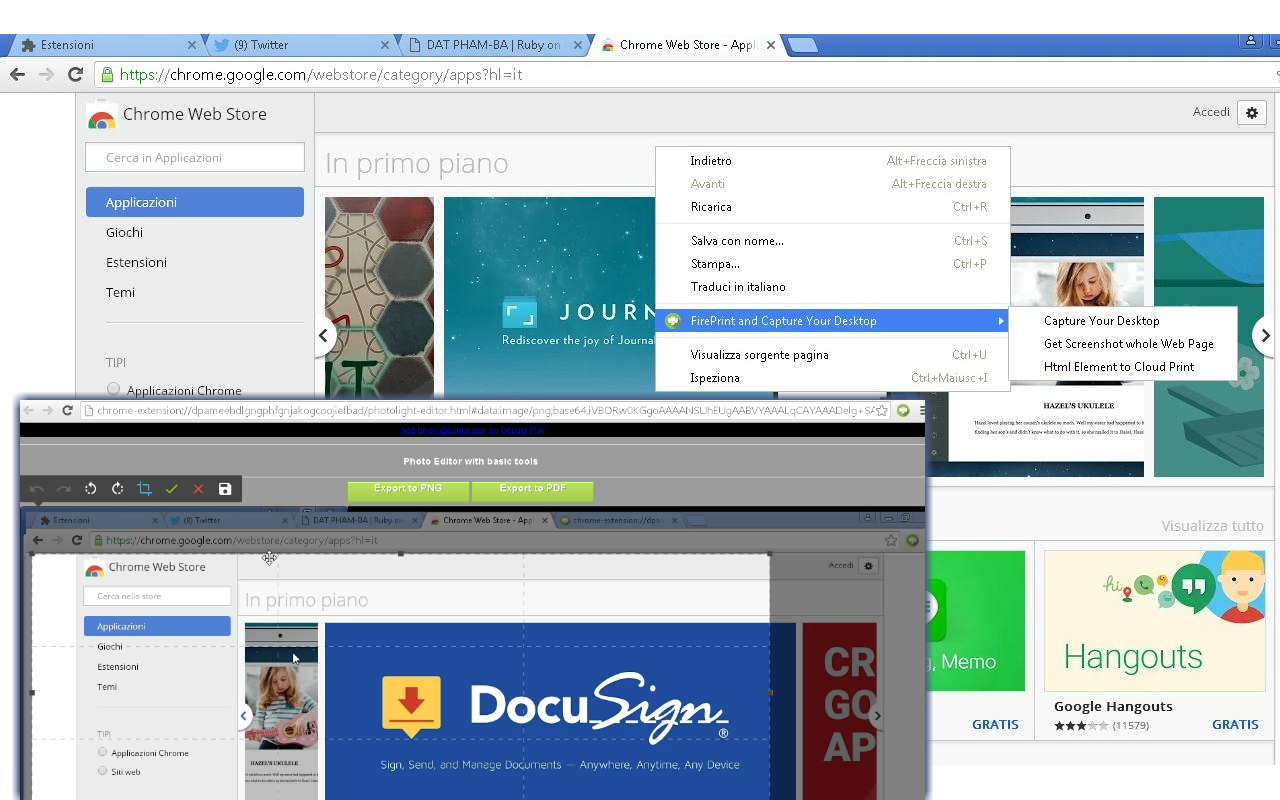This screenshot has width=1280, height=800.
Task: Select Siti web radio in the editor's captured image
Action: (102, 771)
